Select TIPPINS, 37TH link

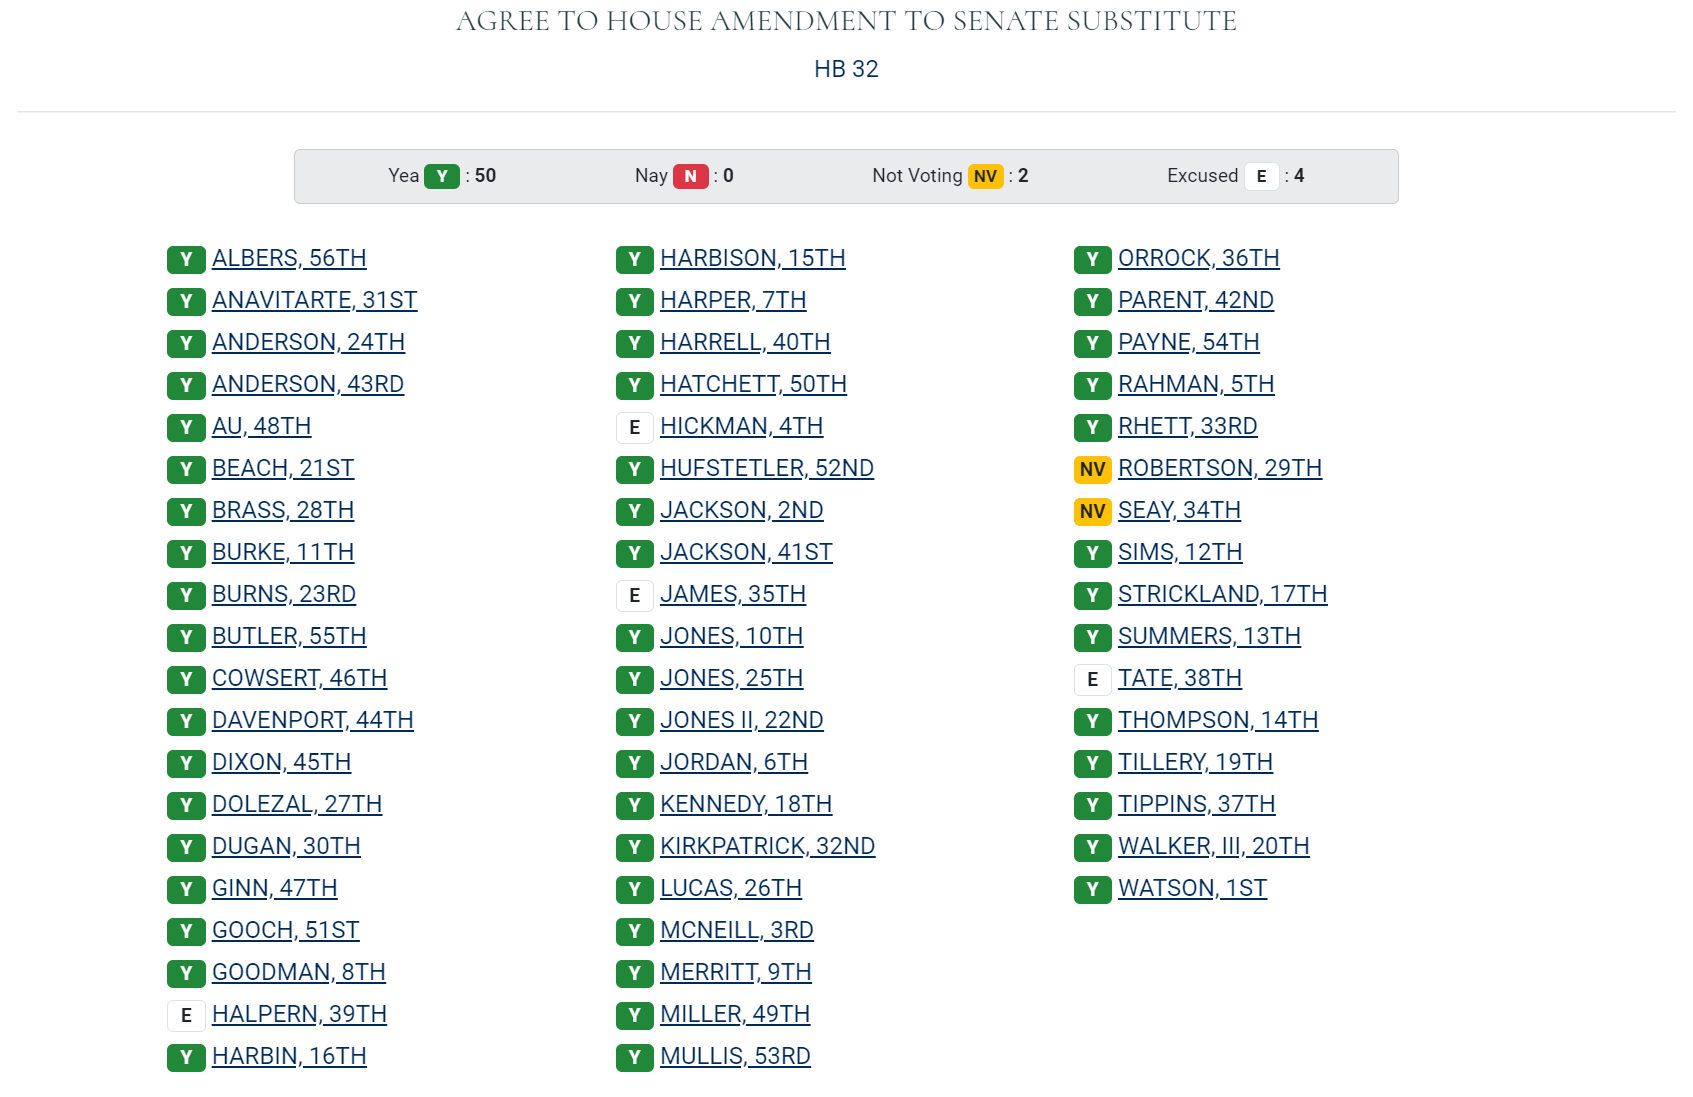tap(1197, 804)
